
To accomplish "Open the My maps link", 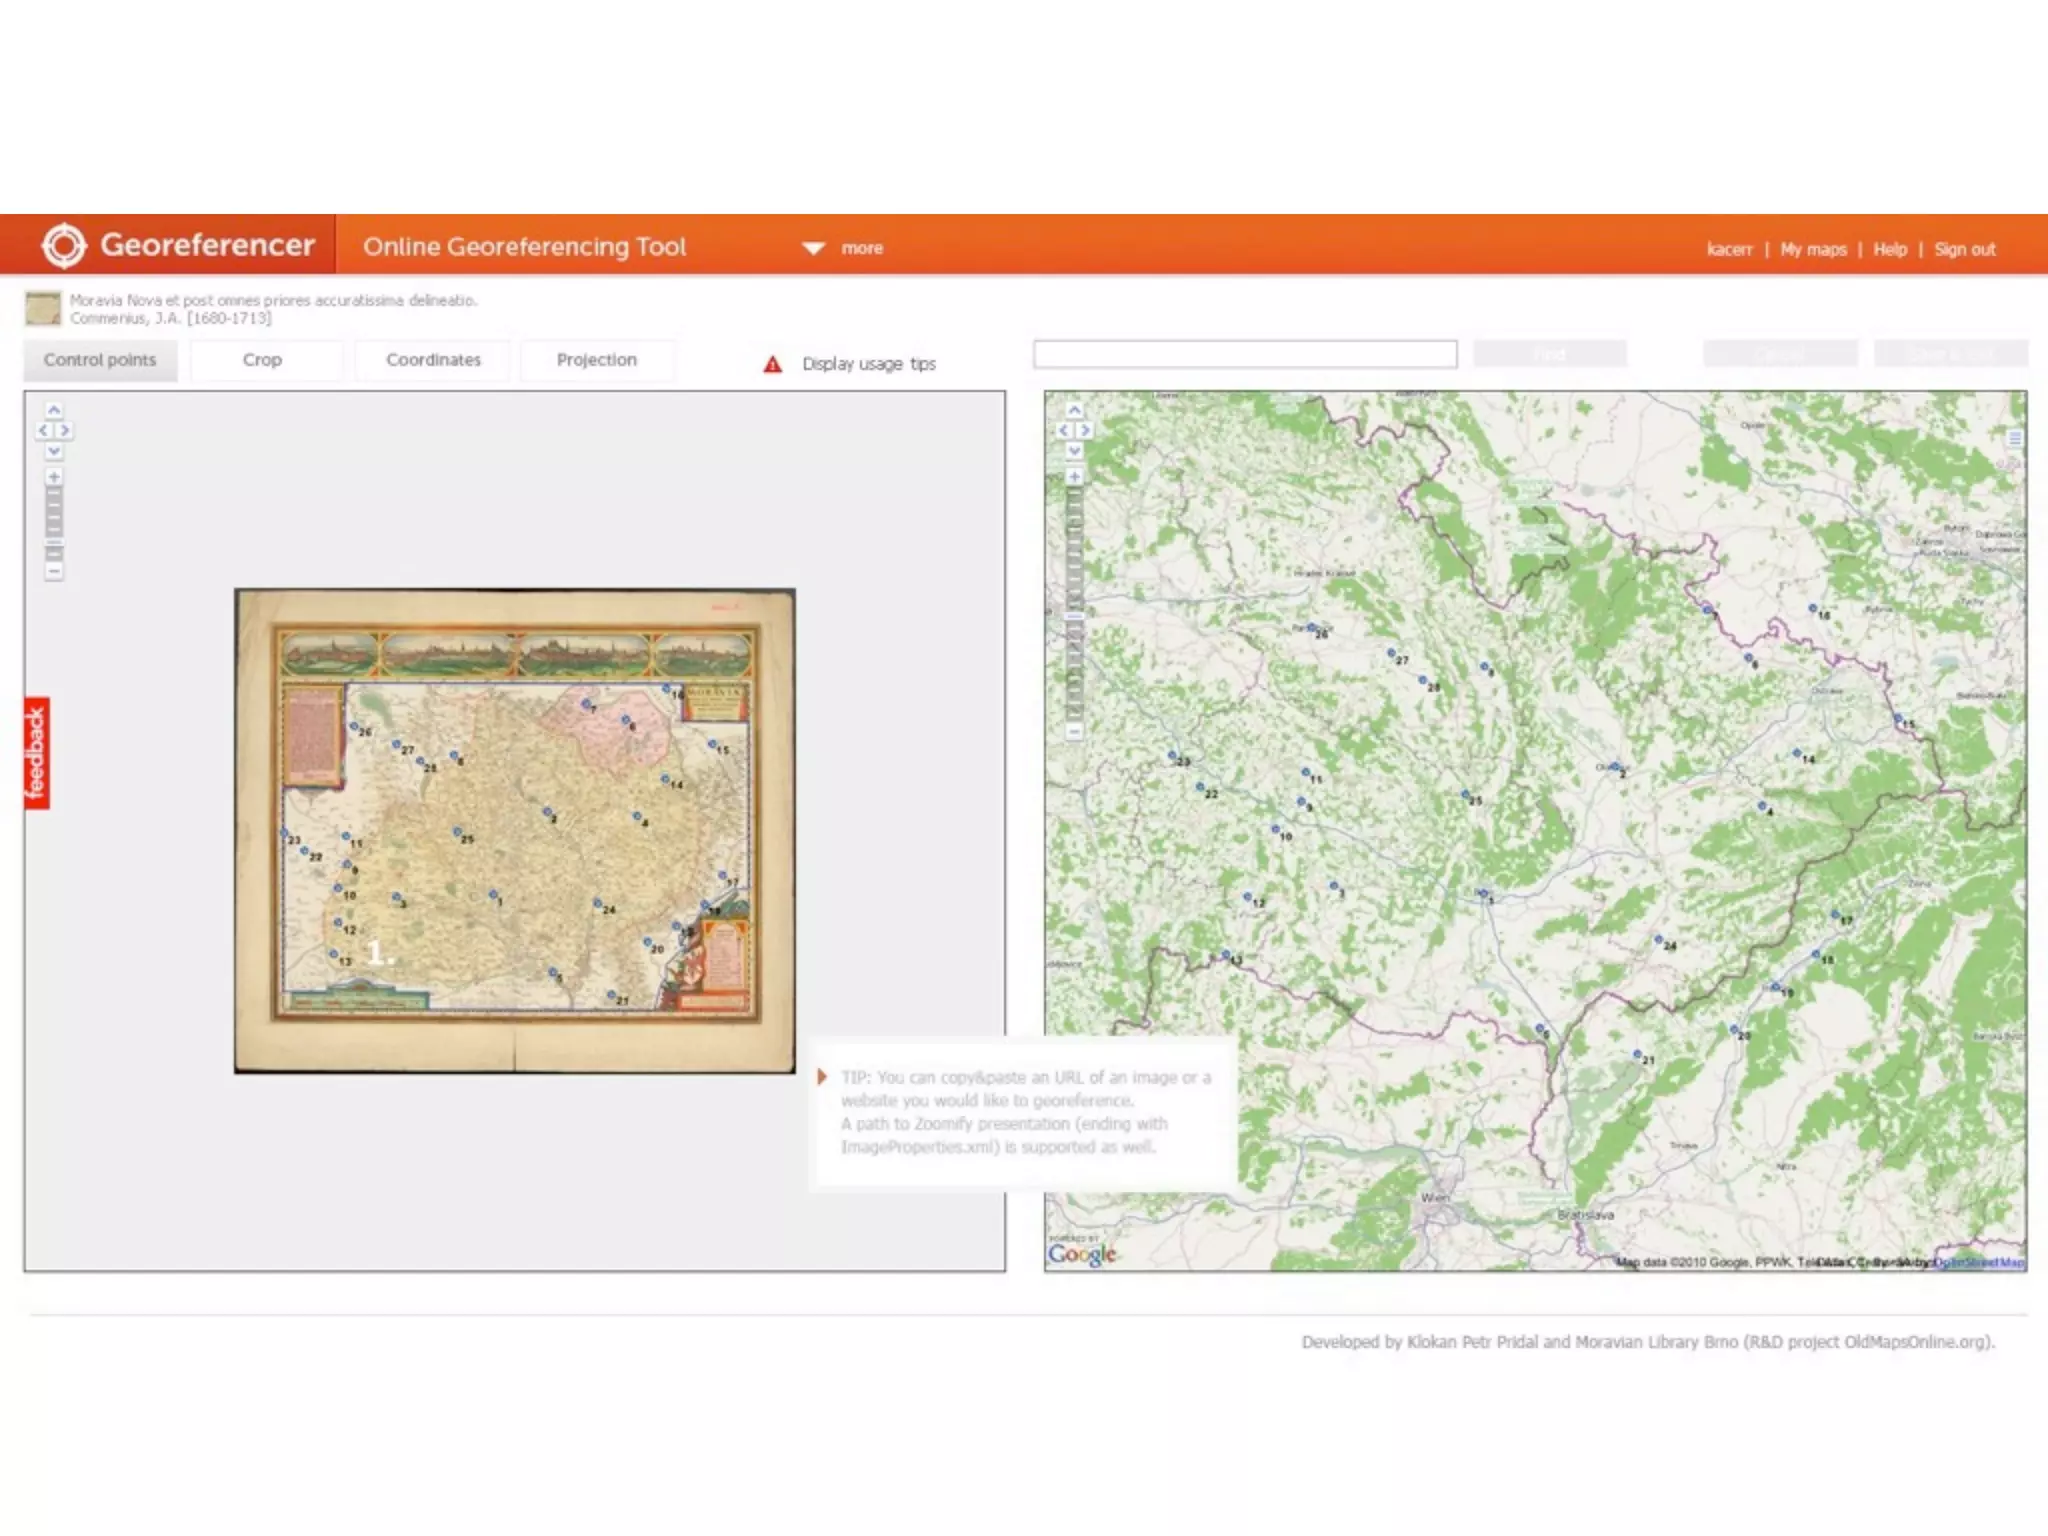I will (1813, 249).
